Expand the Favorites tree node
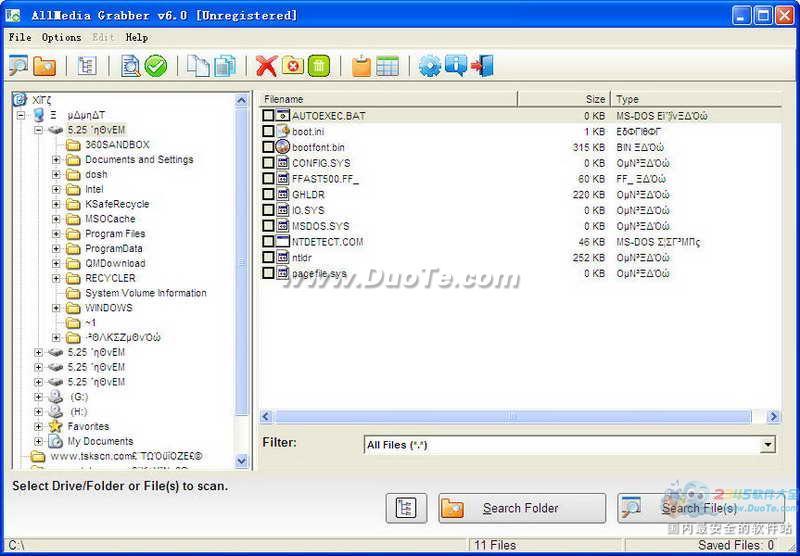Image resolution: width=800 pixels, height=556 pixels. [38, 426]
